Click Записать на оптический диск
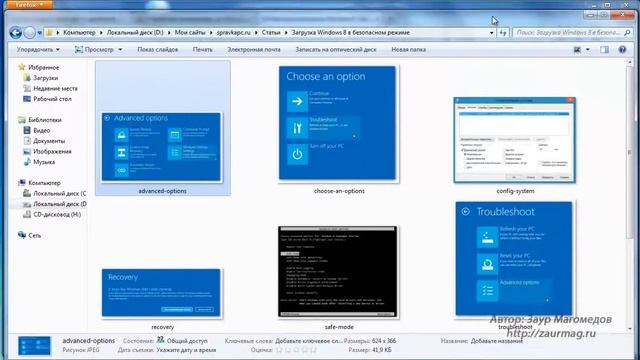Image resolution: width=640 pixels, height=360 pixels. (x=336, y=49)
